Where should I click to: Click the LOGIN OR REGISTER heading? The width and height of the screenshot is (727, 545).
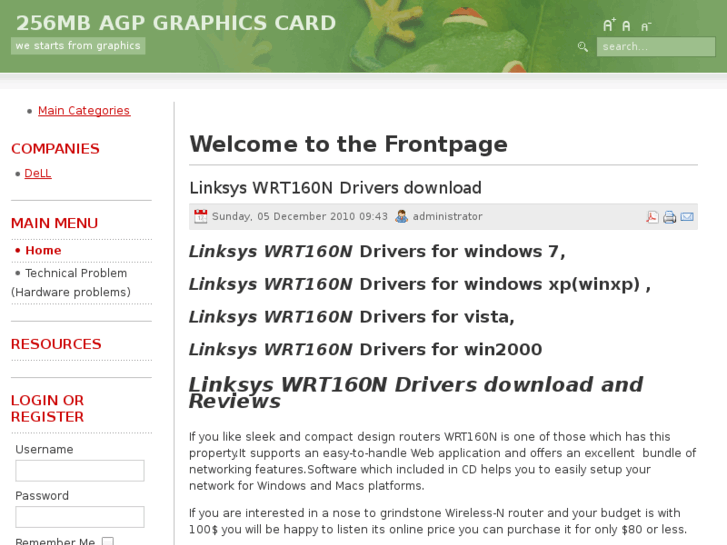point(47,408)
